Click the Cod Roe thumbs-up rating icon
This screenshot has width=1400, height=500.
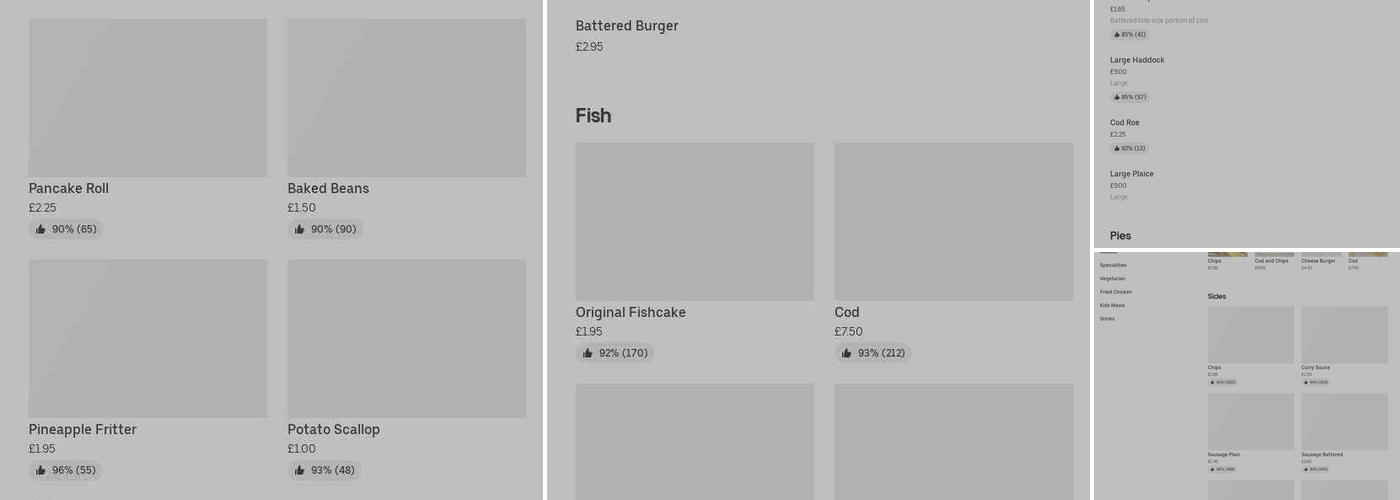click(x=1117, y=149)
